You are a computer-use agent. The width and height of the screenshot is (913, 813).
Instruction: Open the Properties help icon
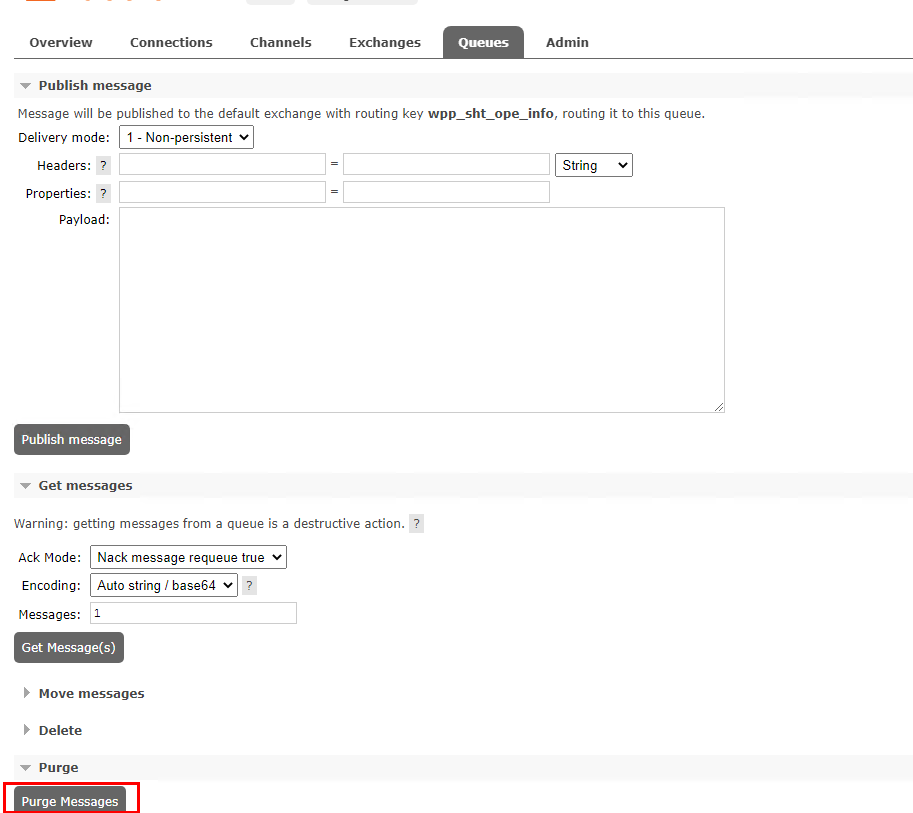click(x=103, y=193)
